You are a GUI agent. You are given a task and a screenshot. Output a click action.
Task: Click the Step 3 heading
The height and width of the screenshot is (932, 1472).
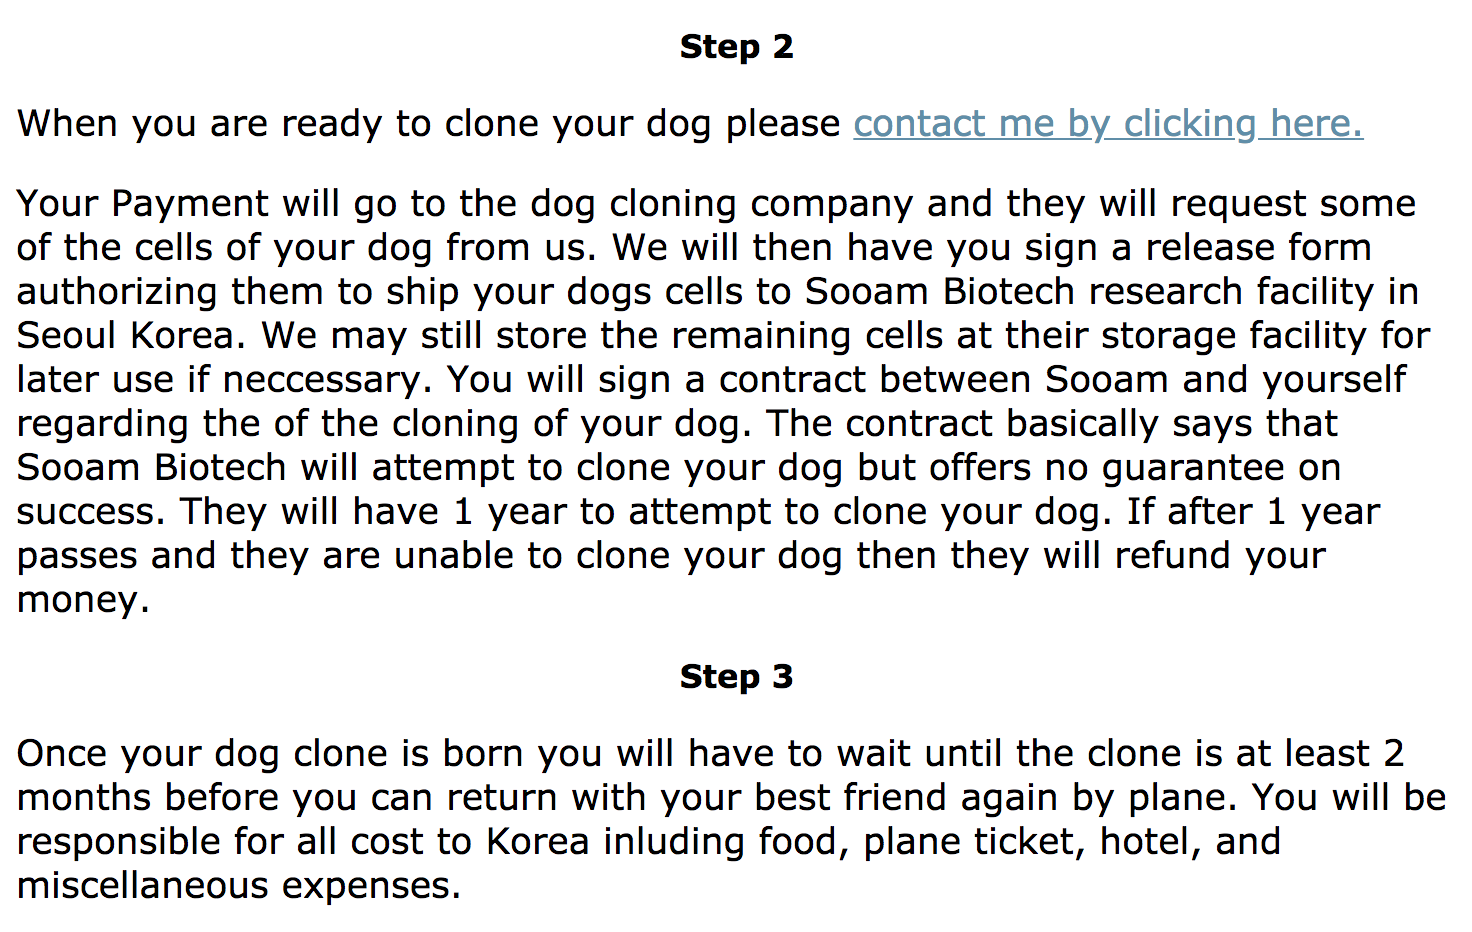(x=736, y=677)
